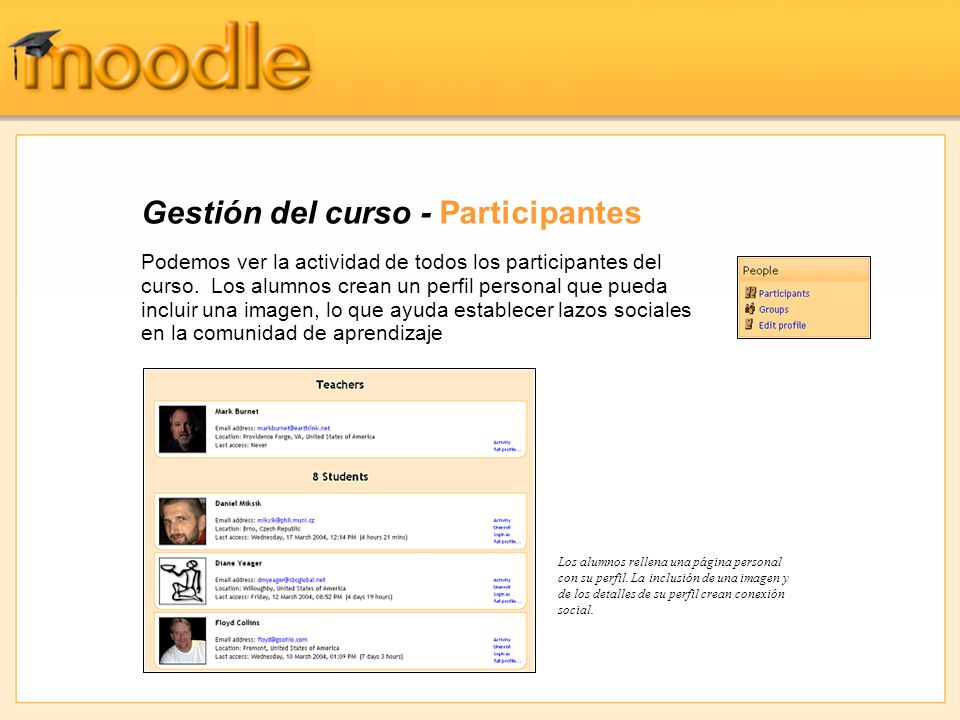View Activity for Daniel Miksik
The image size is (960, 720).
(501, 520)
